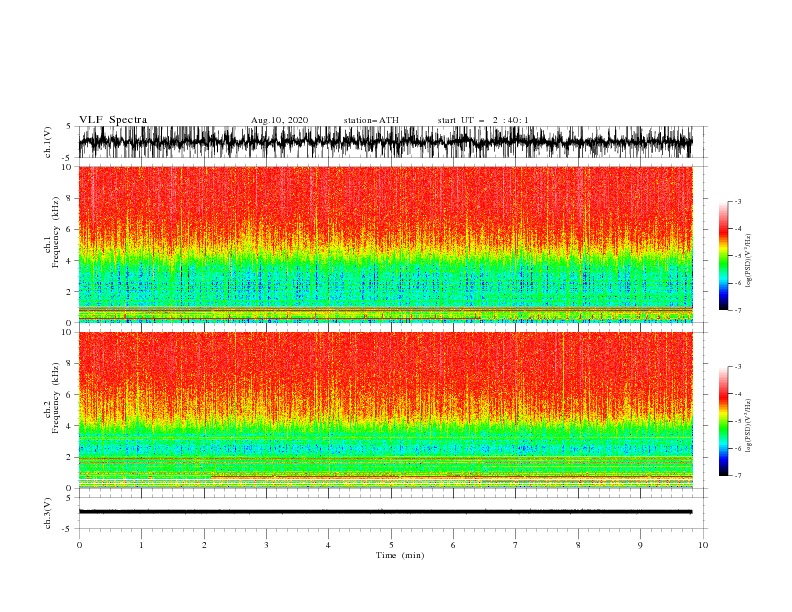This screenshot has width=792, height=612.
Task: Click the ch.2 spectrogram panel
Action: (x=385, y=410)
